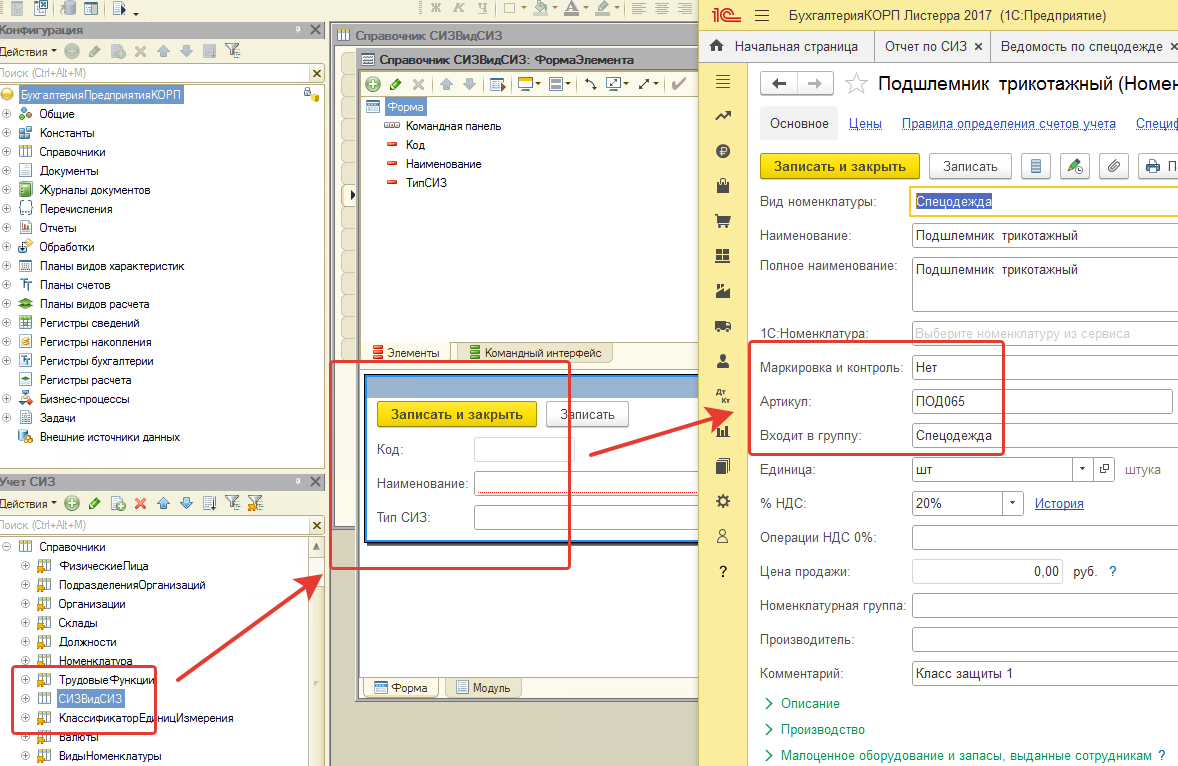This screenshot has height=766, width=1178.
Task: Go back with the left arrow button
Action: coord(779,83)
